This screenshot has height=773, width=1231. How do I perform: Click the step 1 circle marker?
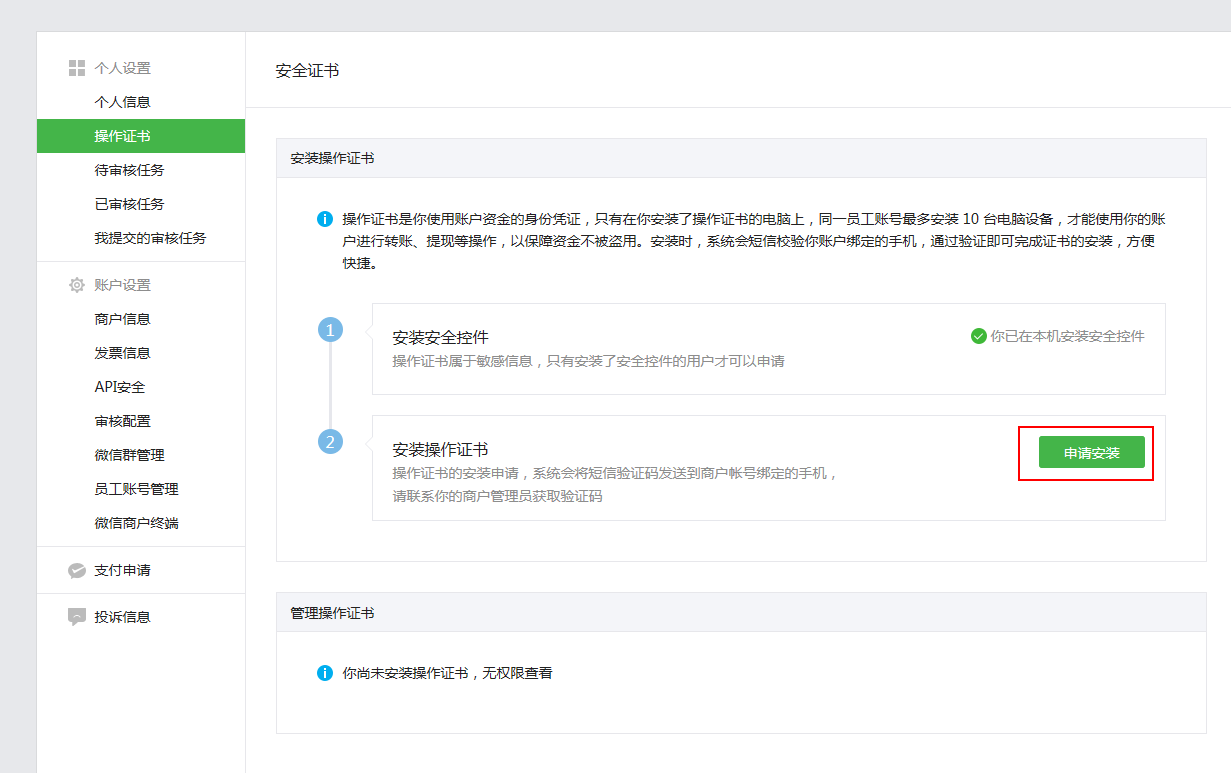(x=330, y=330)
